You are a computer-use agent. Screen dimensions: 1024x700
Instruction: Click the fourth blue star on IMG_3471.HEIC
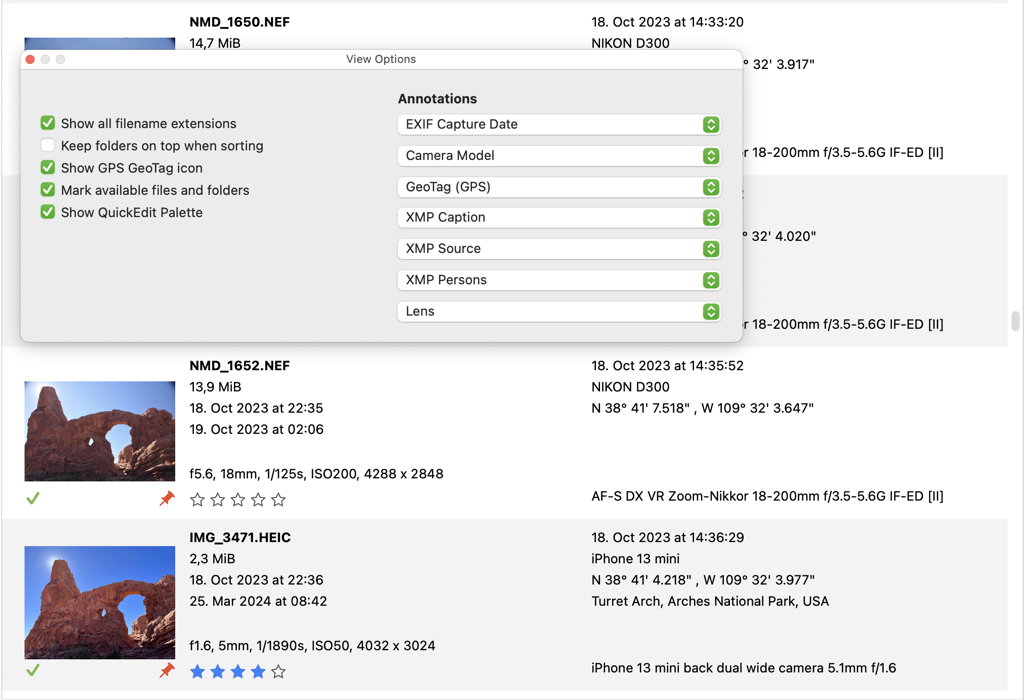pos(258,672)
